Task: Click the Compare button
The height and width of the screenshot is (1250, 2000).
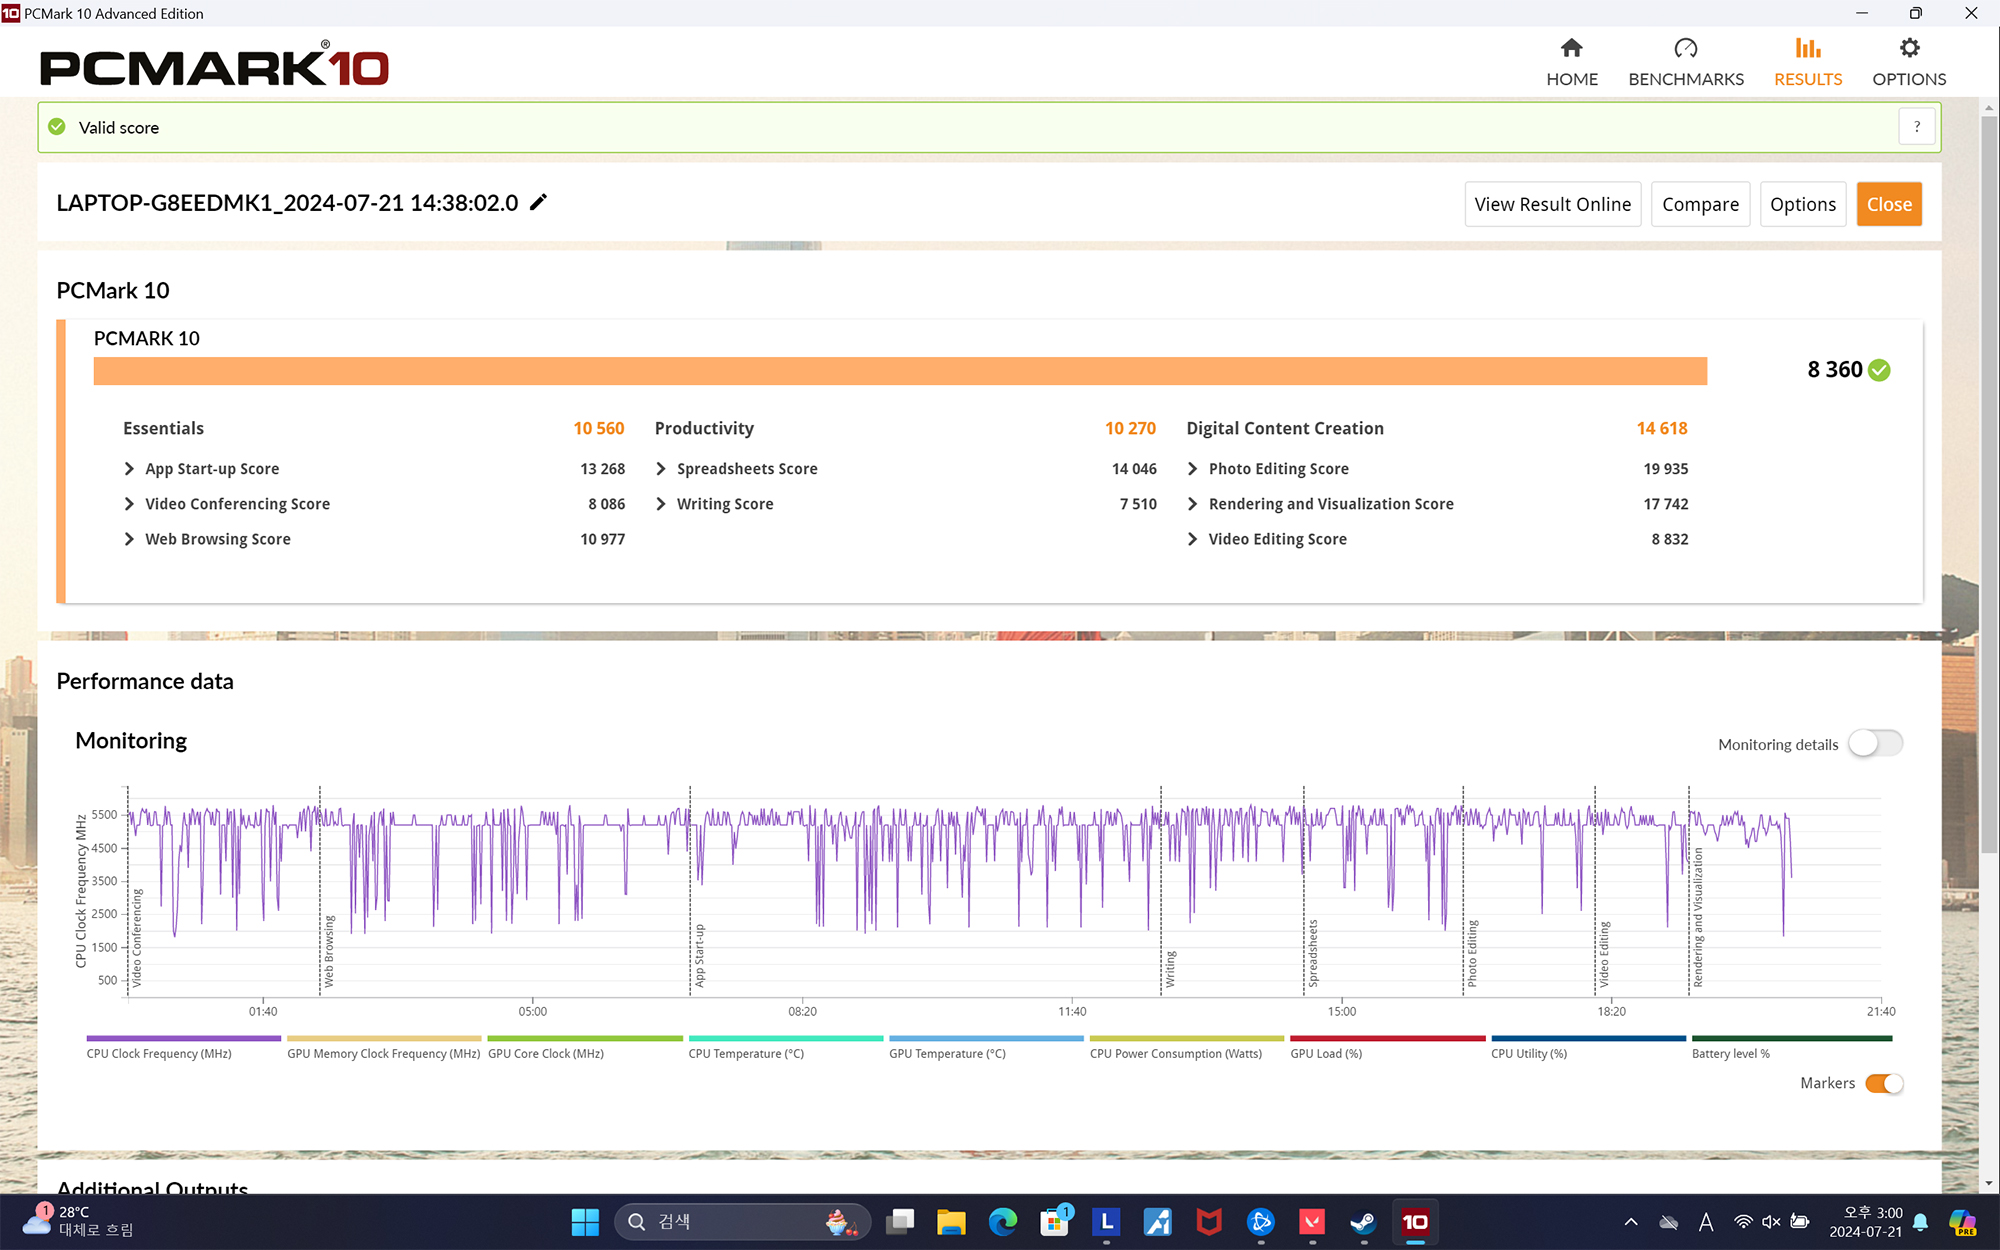Action: 1699,204
